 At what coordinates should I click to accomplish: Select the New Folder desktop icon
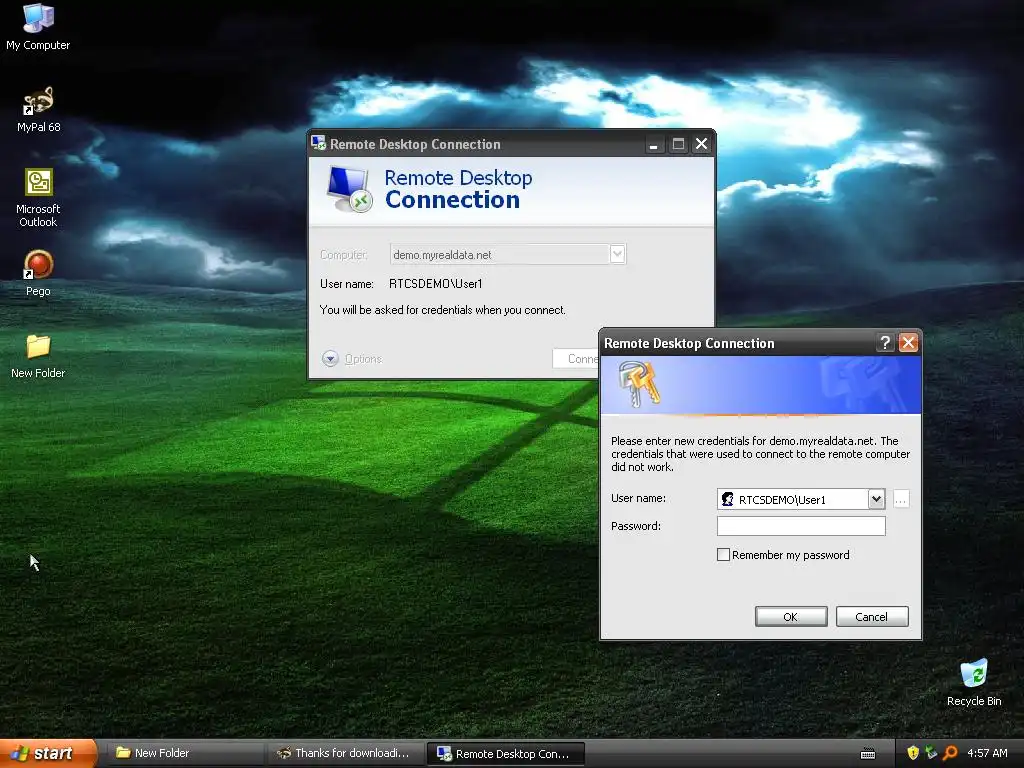38,356
